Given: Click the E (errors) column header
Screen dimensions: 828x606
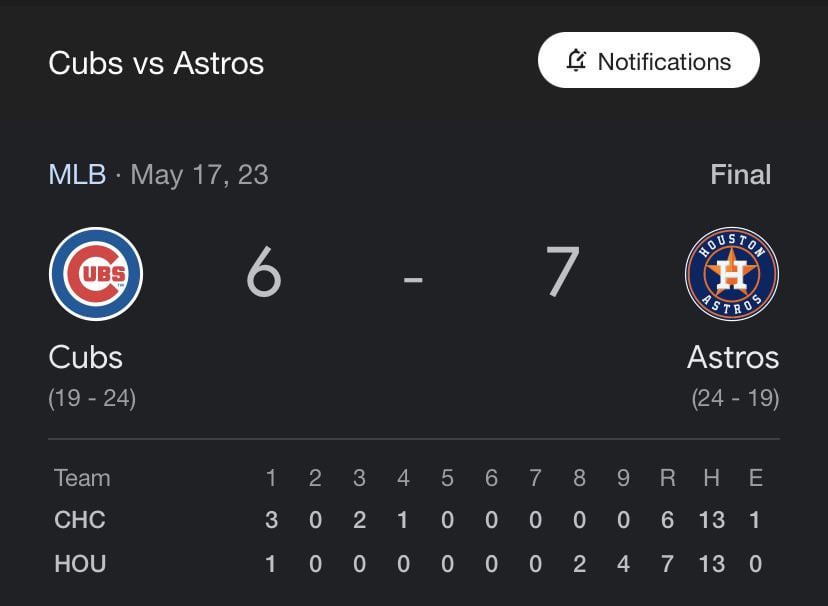Looking at the screenshot, I should pos(755,478).
